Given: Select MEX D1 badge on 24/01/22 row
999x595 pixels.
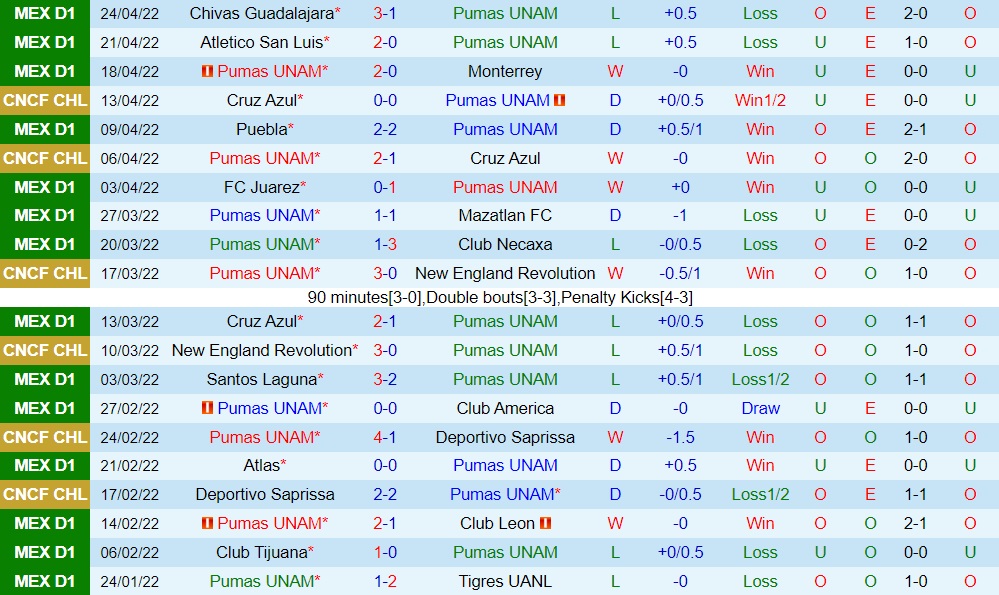Looking at the screenshot, I should pyautogui.click(x=45, y=581).
